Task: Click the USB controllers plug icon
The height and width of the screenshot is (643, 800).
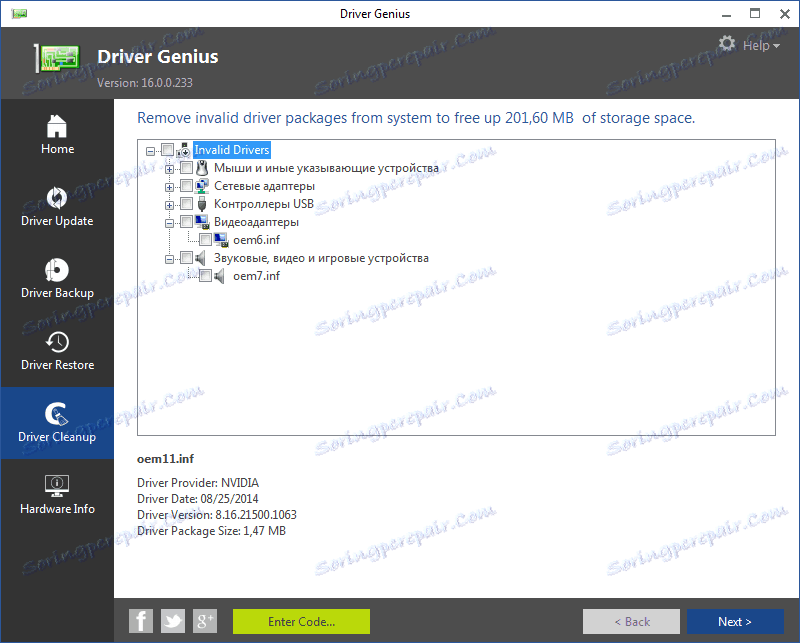Action: 202,204
